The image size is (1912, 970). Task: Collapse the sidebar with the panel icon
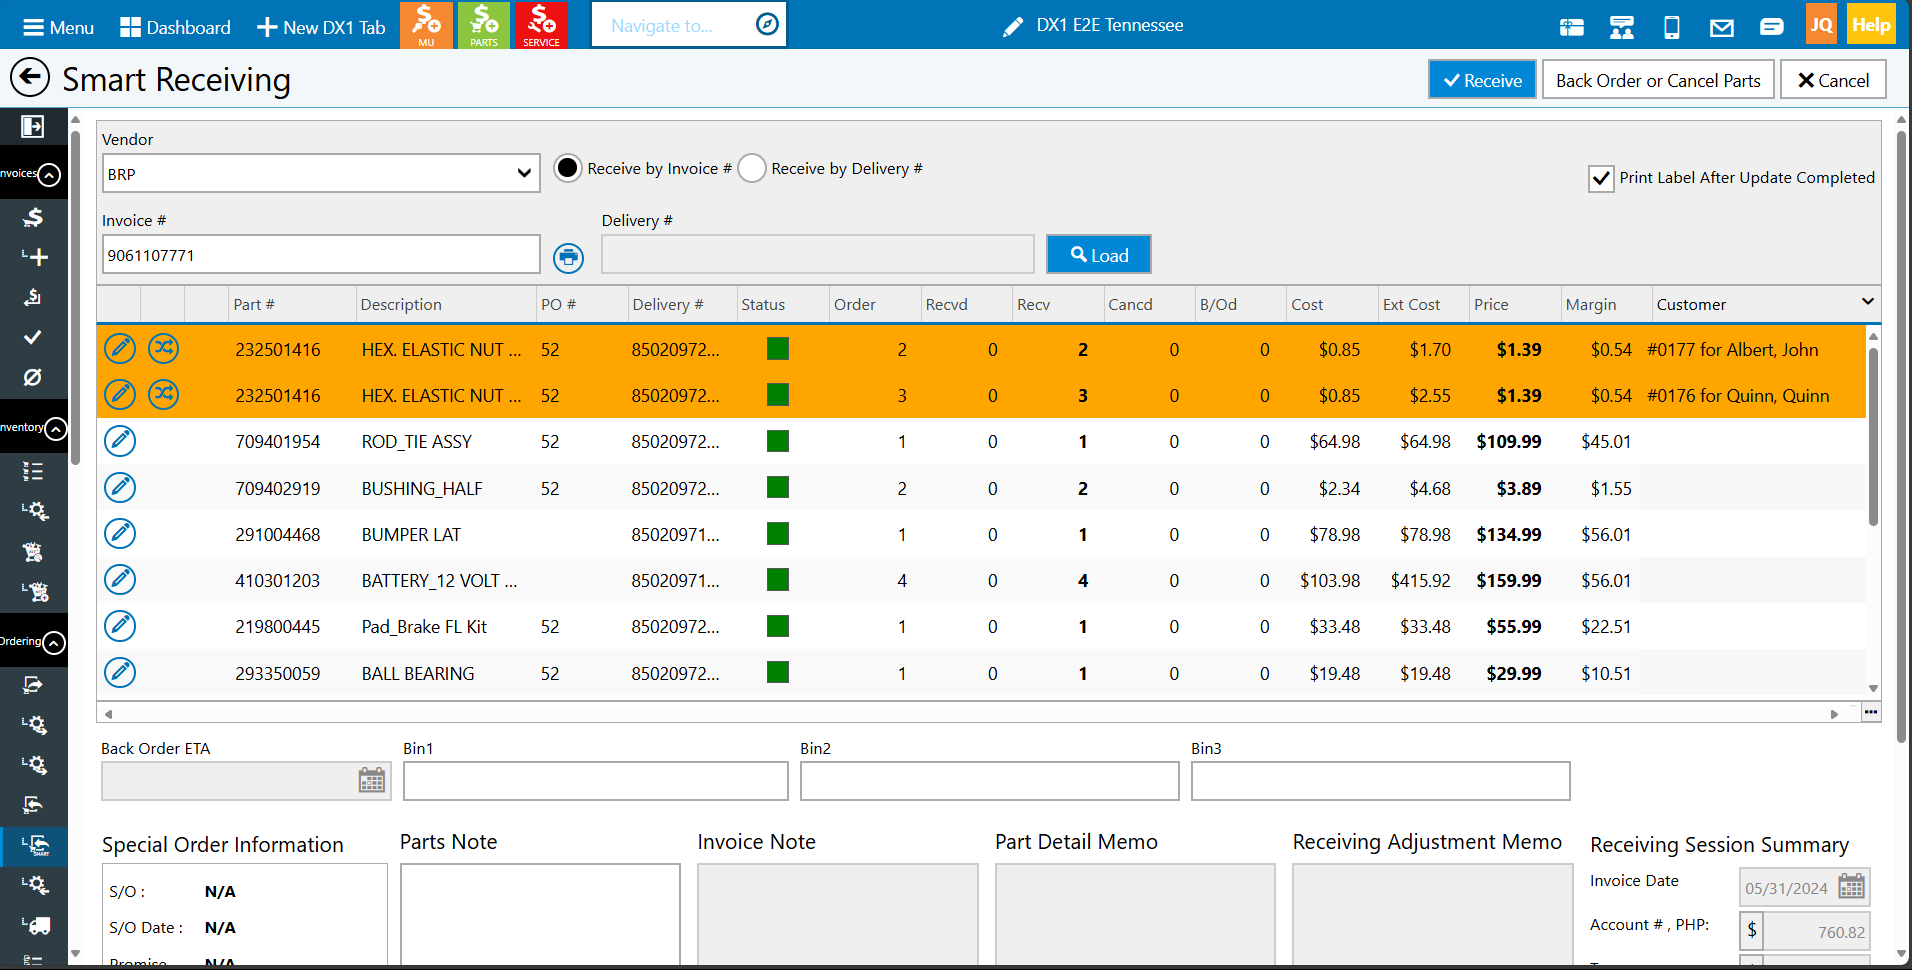click(33, 126)
